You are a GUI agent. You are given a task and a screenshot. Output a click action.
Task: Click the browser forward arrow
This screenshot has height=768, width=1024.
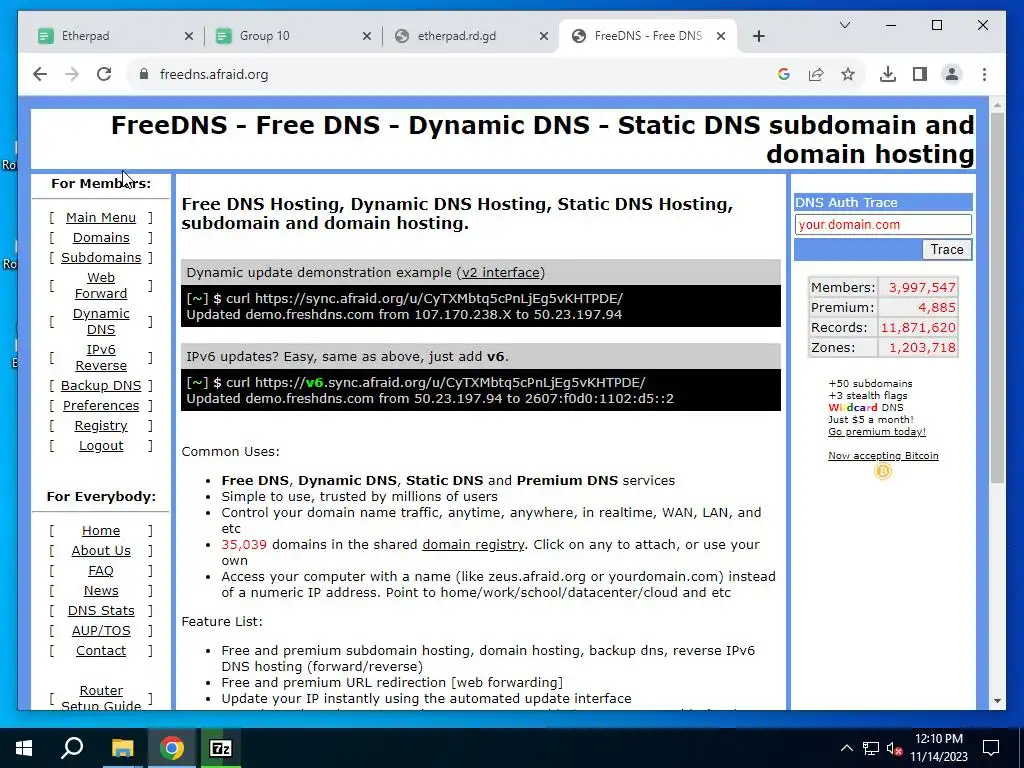(x=72, y=74)
